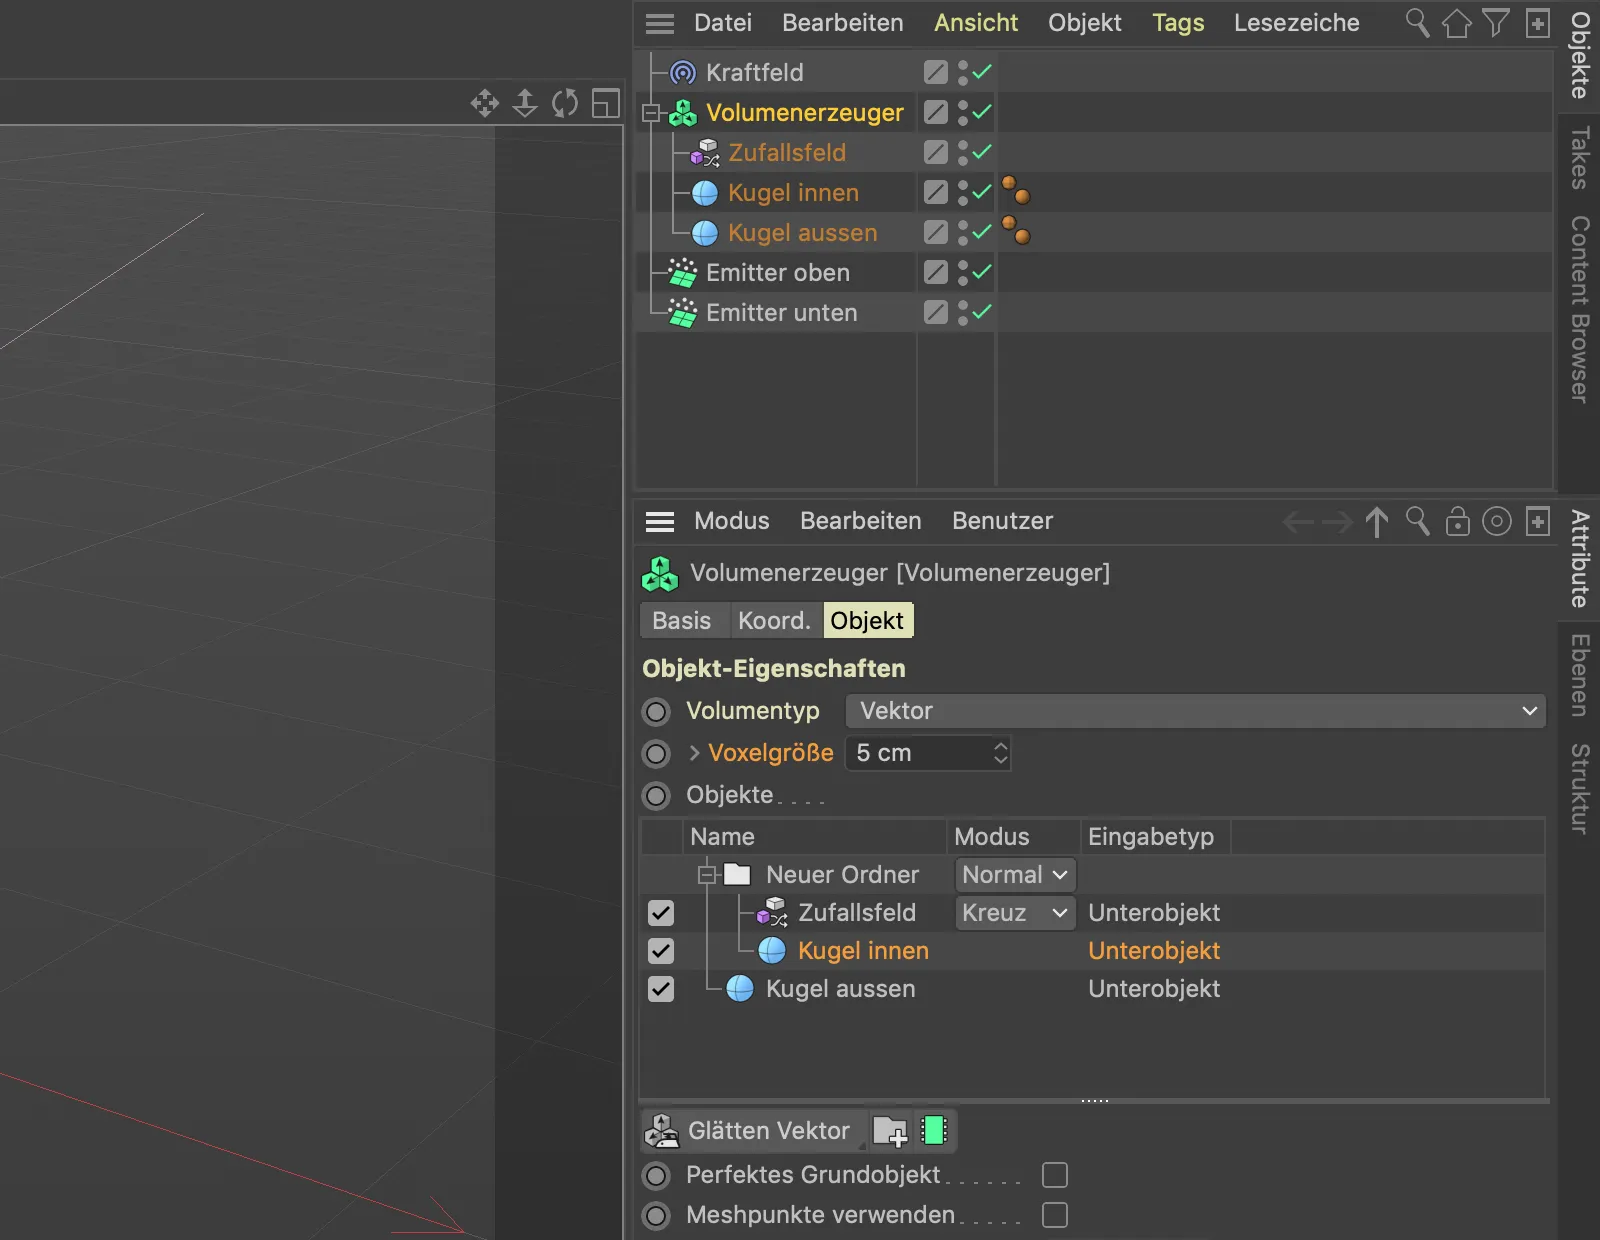The image size is (1600, 1240).
Task: Open new Attribute Manager panel icon
Action: [x=1538, y=521]
